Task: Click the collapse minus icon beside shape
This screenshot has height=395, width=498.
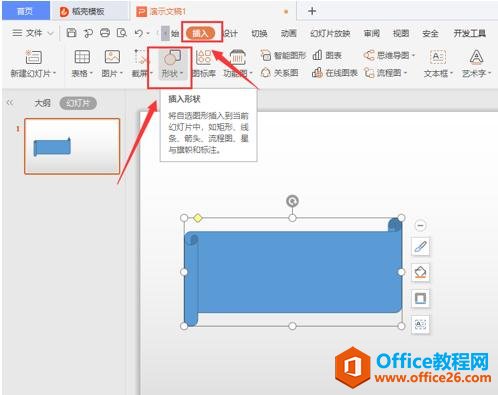Action: (x=420, y=226)
